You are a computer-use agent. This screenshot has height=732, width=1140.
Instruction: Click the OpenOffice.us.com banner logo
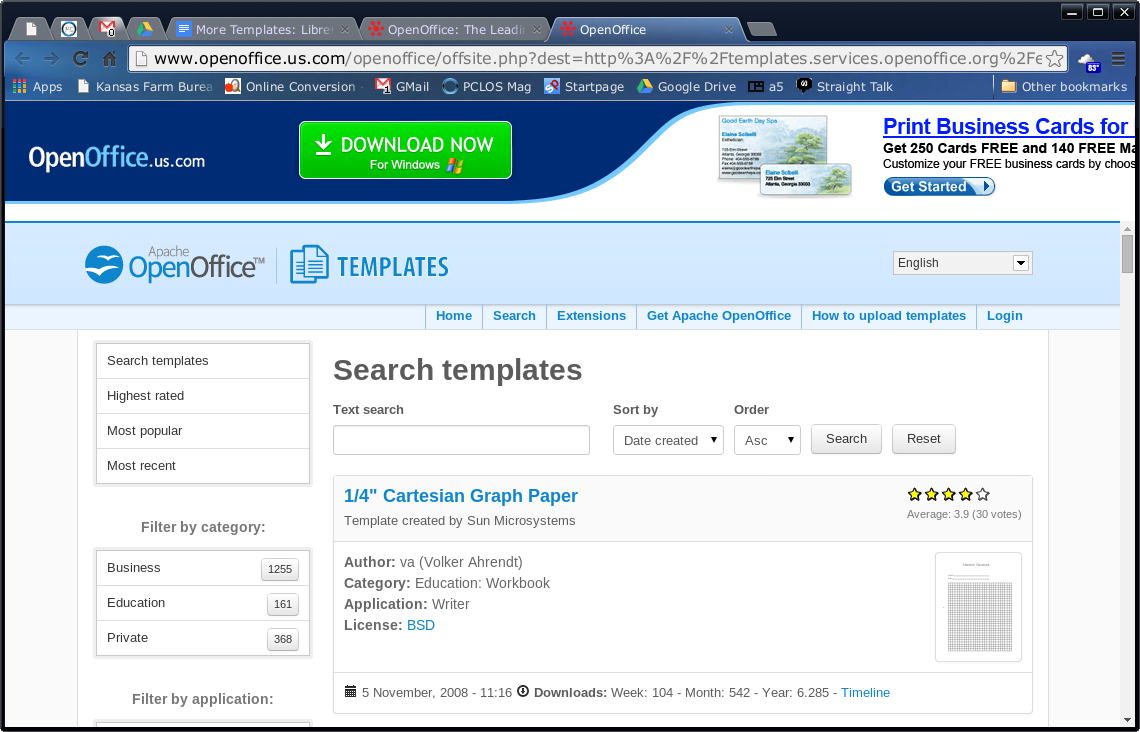116,158
